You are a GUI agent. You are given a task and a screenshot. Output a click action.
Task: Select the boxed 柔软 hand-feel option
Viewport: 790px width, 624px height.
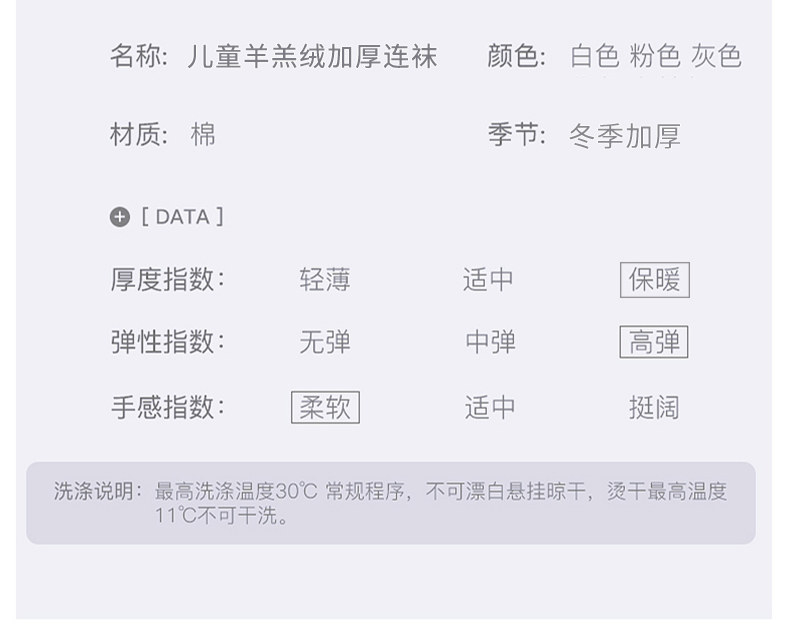325,408
